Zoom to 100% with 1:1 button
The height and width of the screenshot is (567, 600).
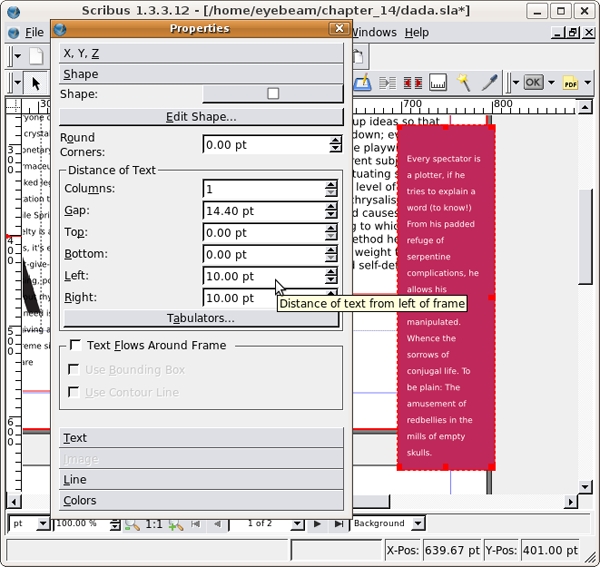point(154,523)
